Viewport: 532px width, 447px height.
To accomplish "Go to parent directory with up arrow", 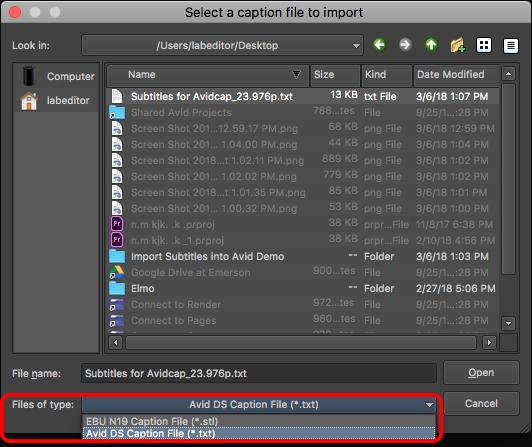I will pyautogui.click(x=431, y=45).
